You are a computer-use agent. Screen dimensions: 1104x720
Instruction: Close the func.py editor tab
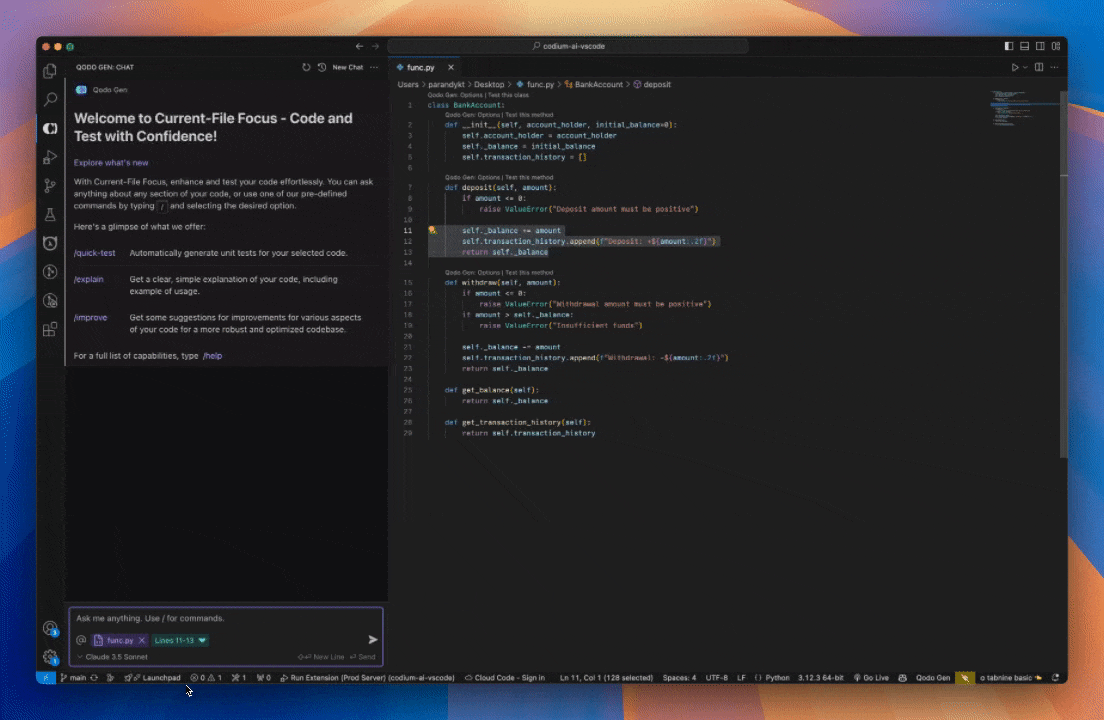(451, 68)
